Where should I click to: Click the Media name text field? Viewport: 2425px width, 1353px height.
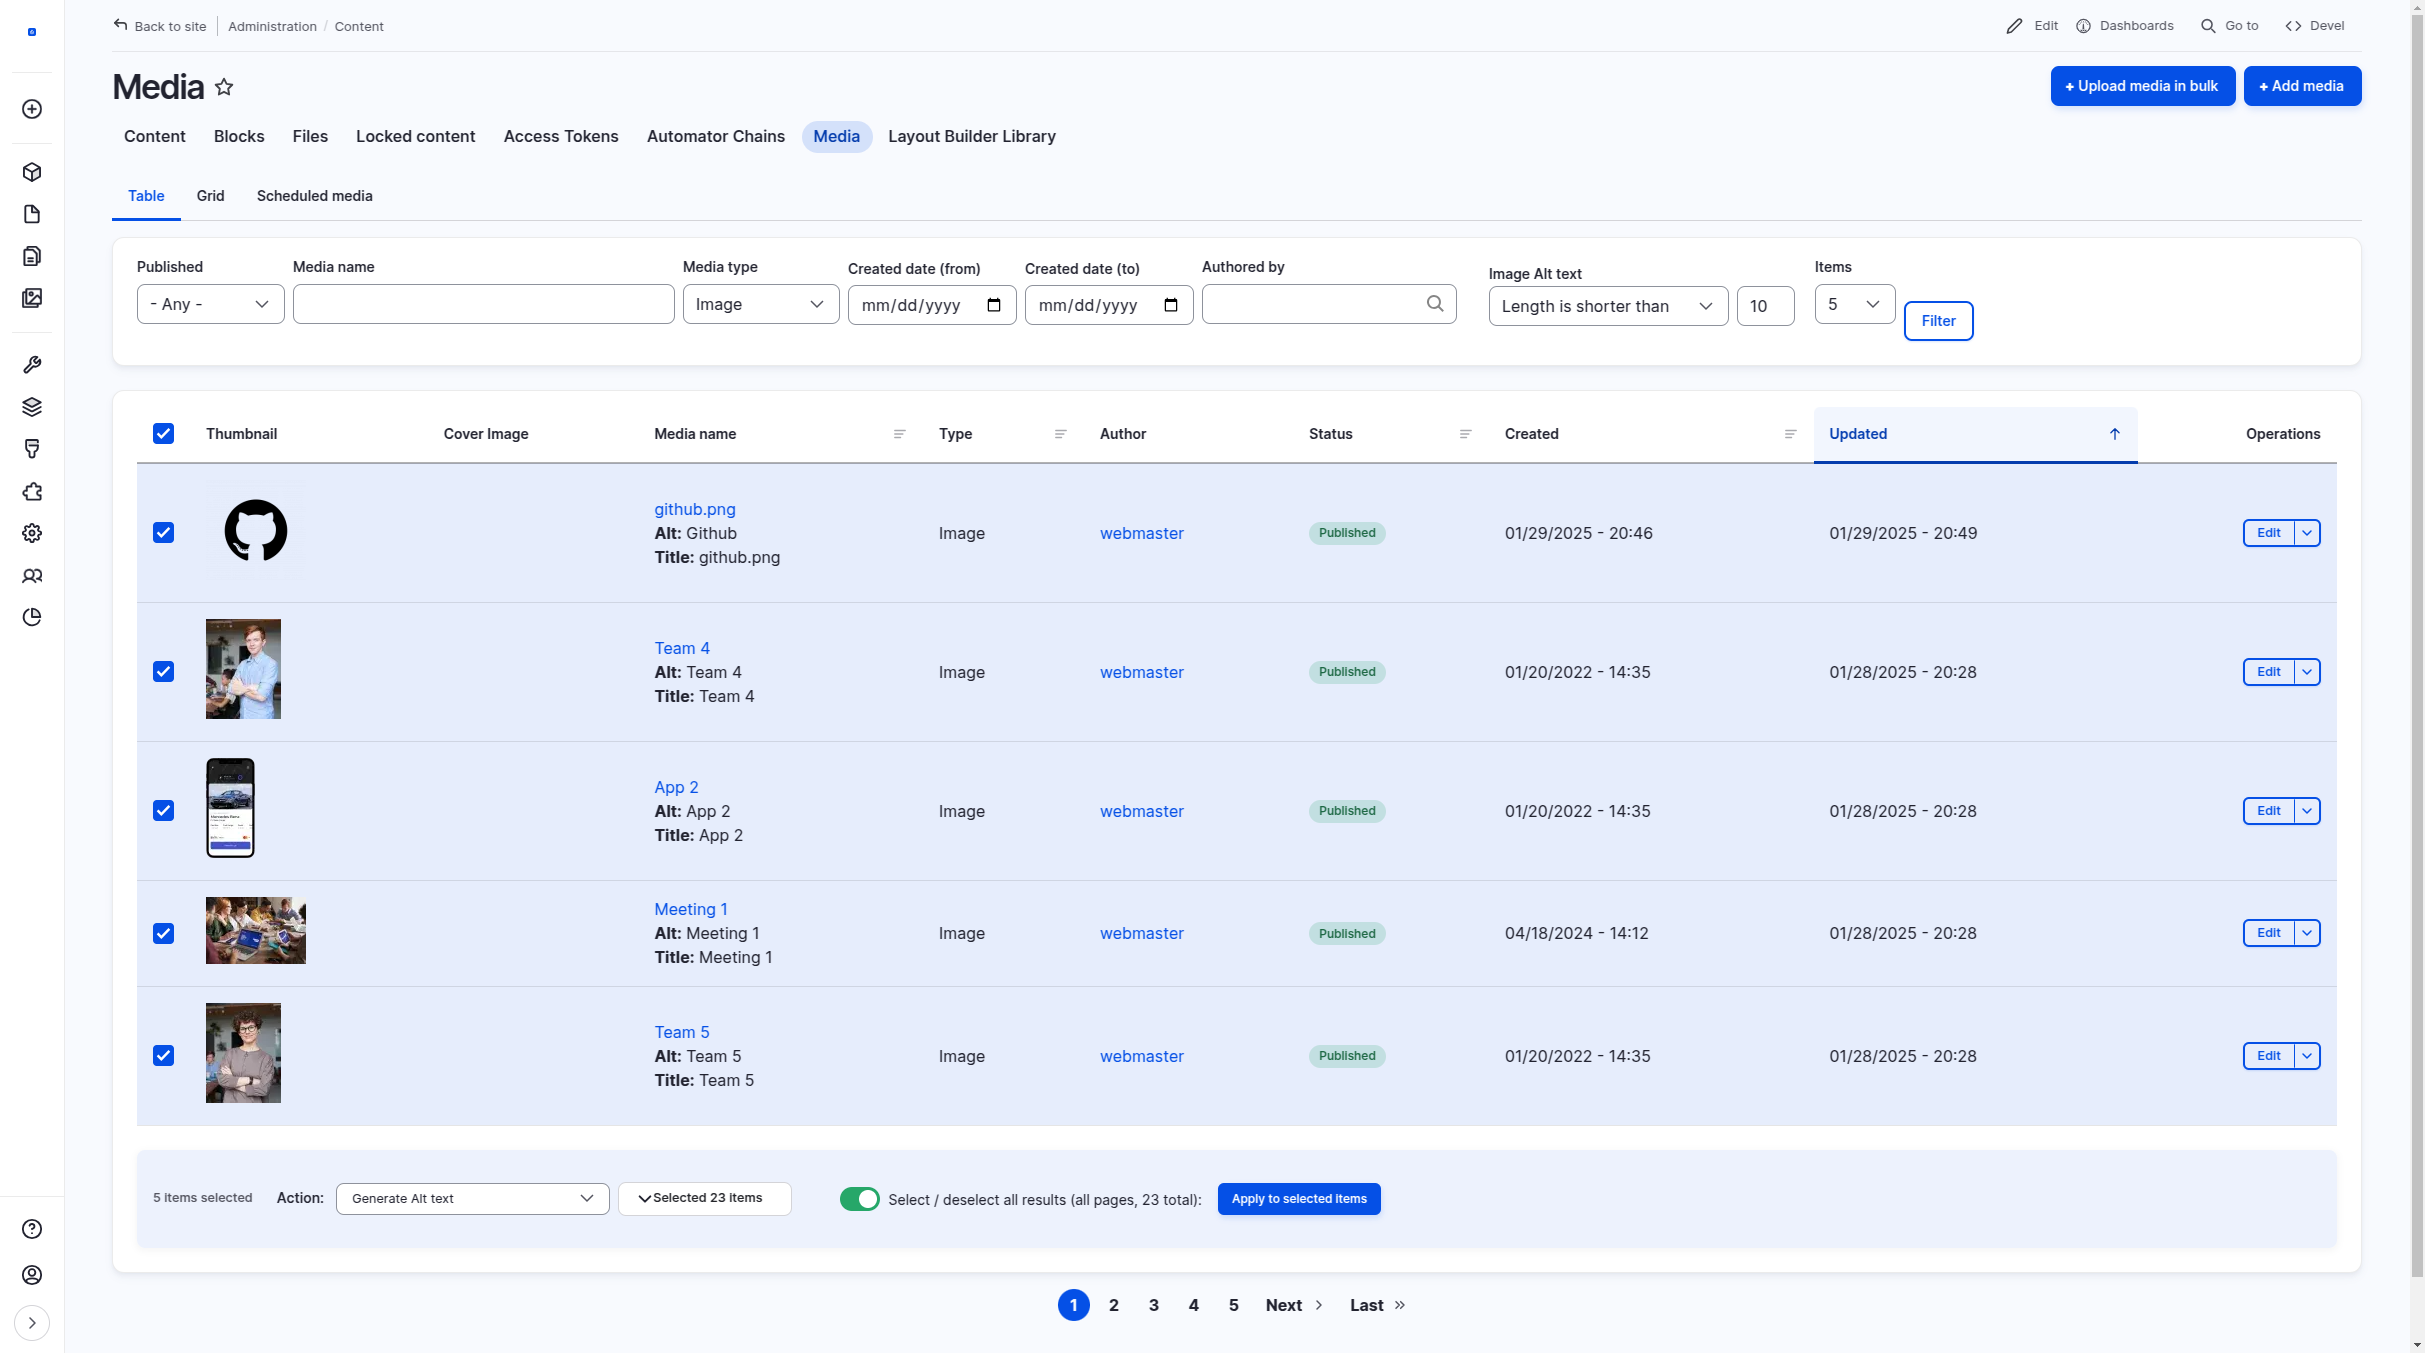click(x=483, y=304)
